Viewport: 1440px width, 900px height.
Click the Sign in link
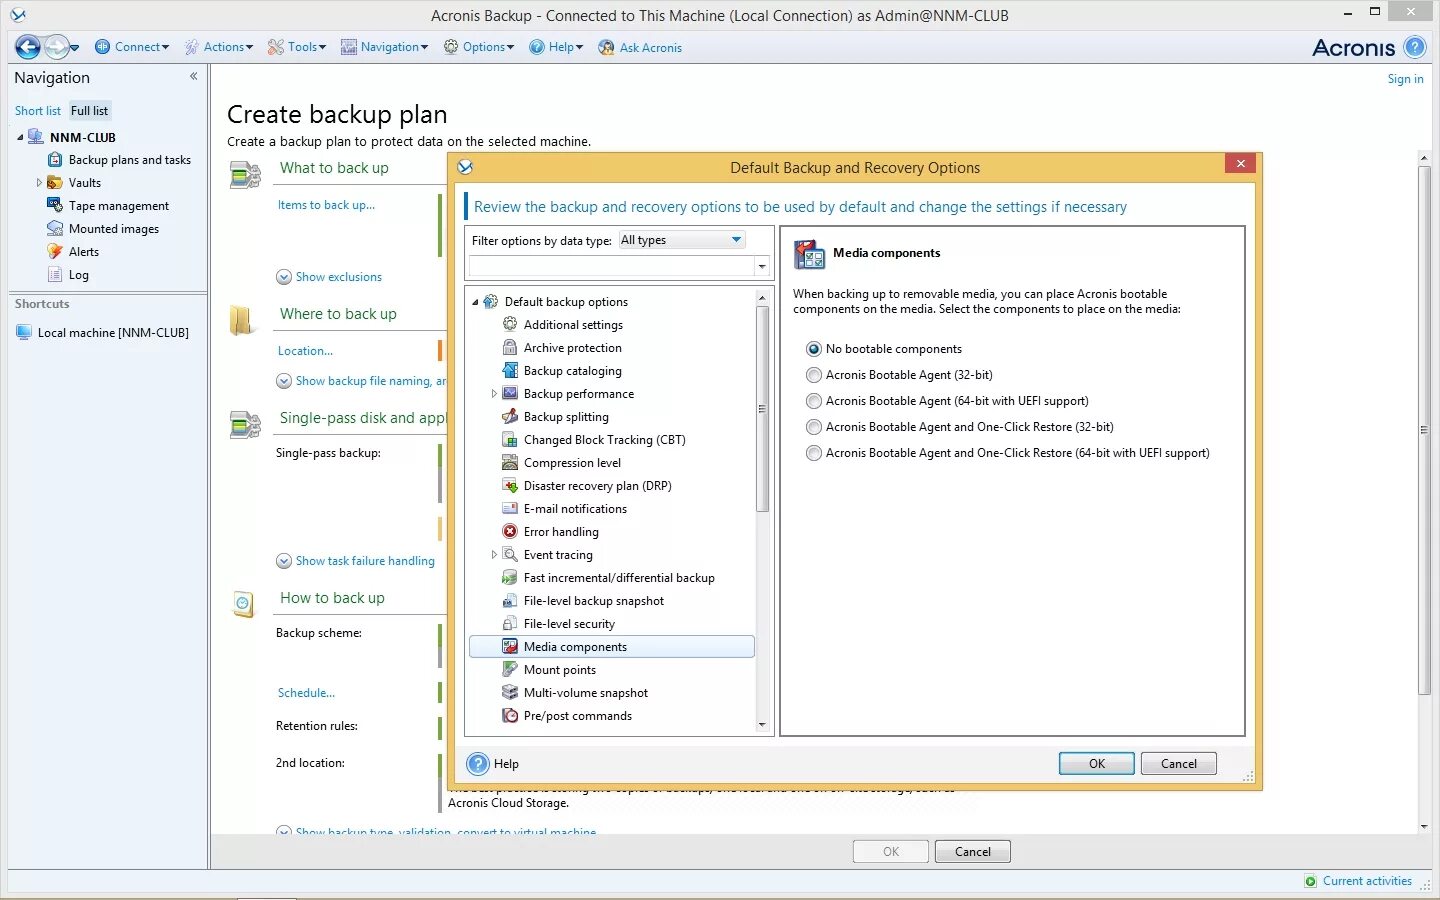click(1405, 79)
